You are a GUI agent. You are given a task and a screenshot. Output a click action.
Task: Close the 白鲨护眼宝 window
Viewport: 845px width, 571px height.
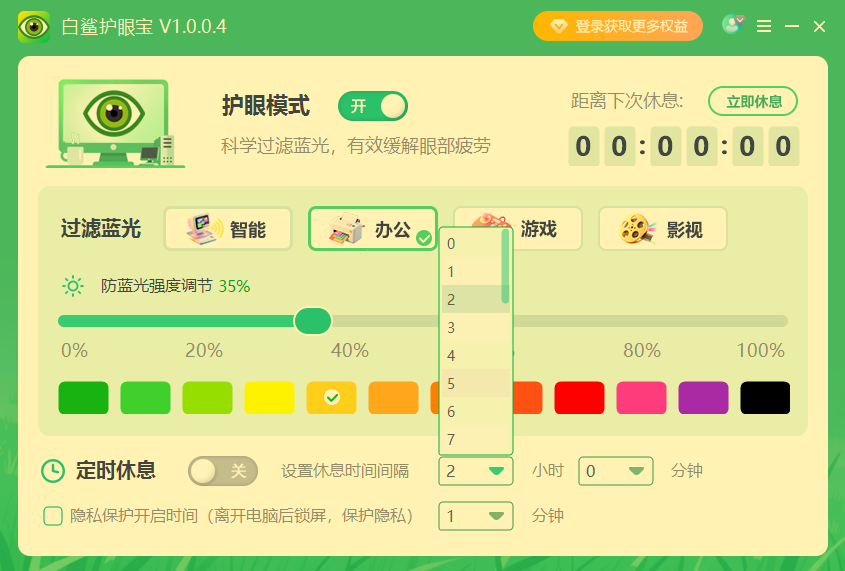819,26
